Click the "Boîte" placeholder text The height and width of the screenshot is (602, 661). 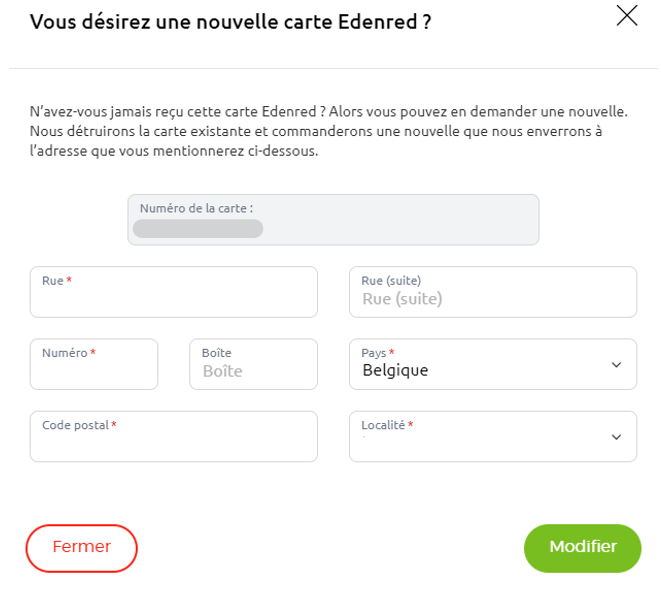click(x=222, y=371)
